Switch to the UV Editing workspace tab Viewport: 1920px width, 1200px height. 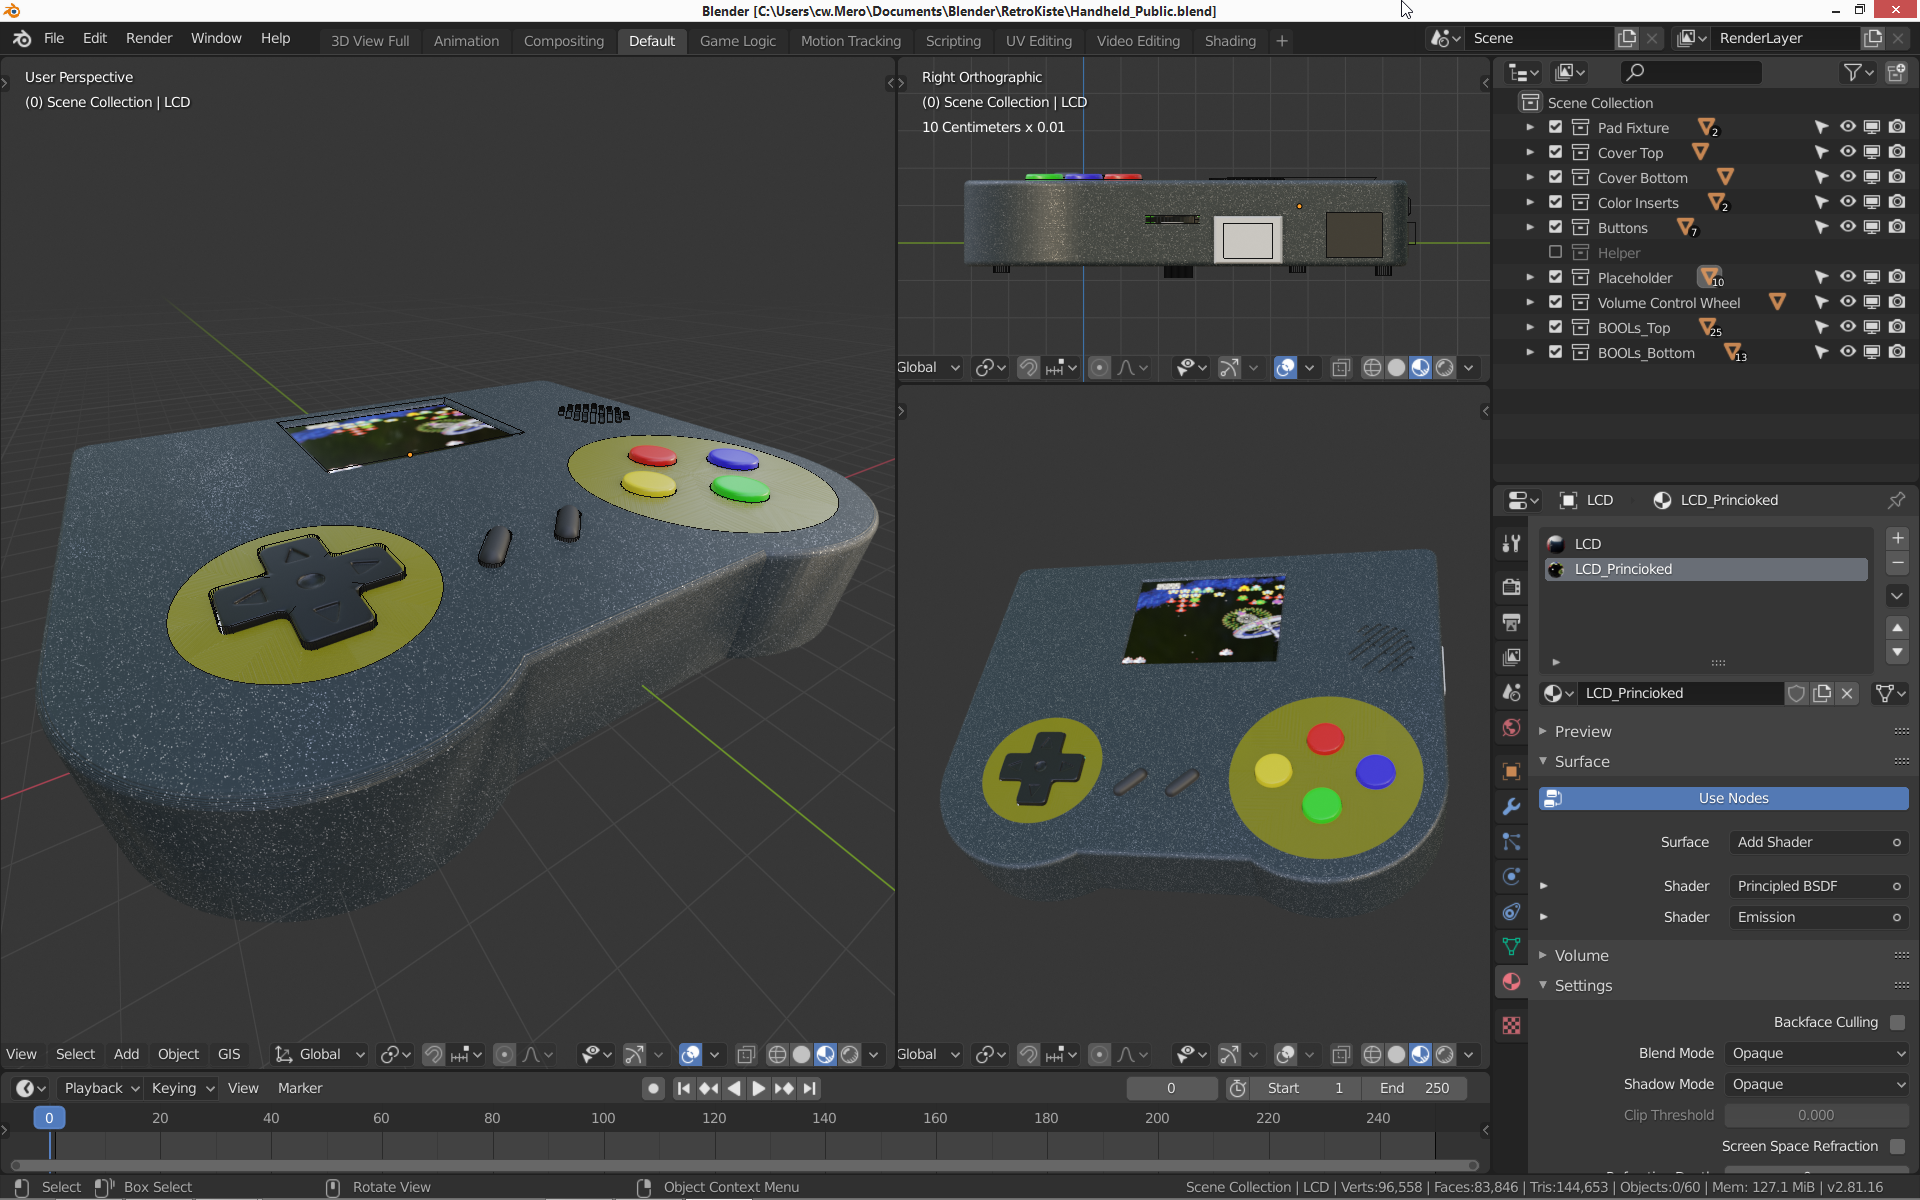[x=1038, y=41]
